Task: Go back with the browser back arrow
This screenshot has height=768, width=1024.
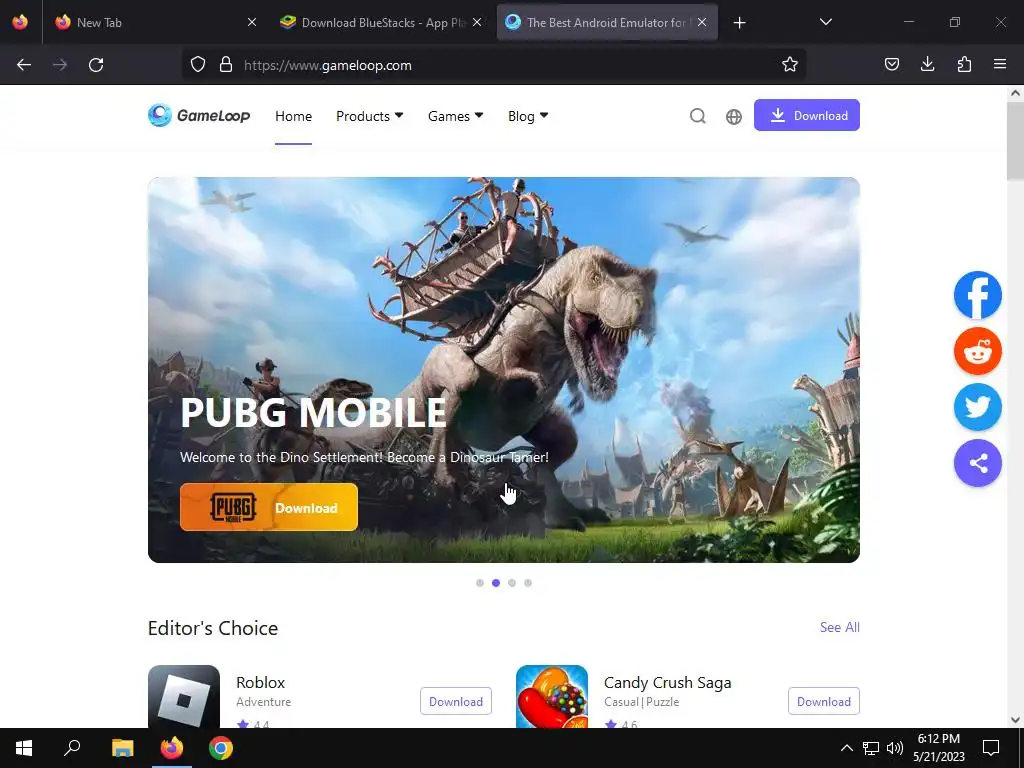Action: pyautogui.click(x=24, y=65)
